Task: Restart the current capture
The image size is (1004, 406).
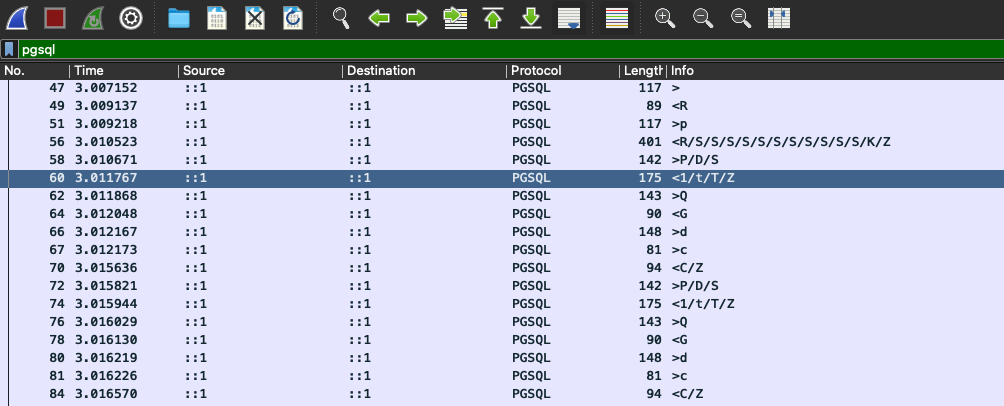Action: (x=93, y=17)
